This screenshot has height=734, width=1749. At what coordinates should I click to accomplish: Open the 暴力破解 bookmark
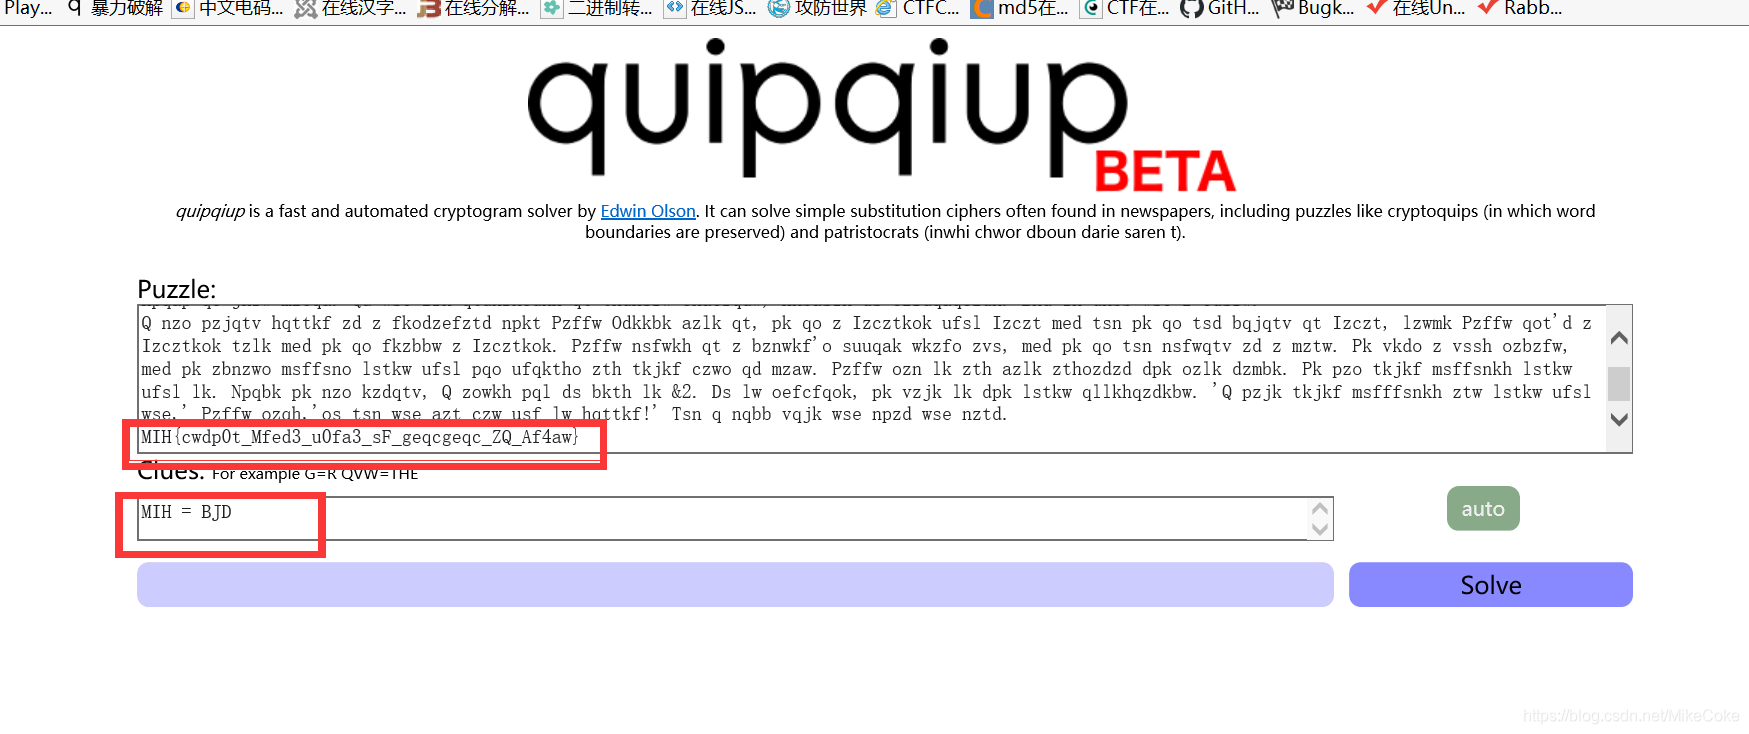tap(115, 9)
